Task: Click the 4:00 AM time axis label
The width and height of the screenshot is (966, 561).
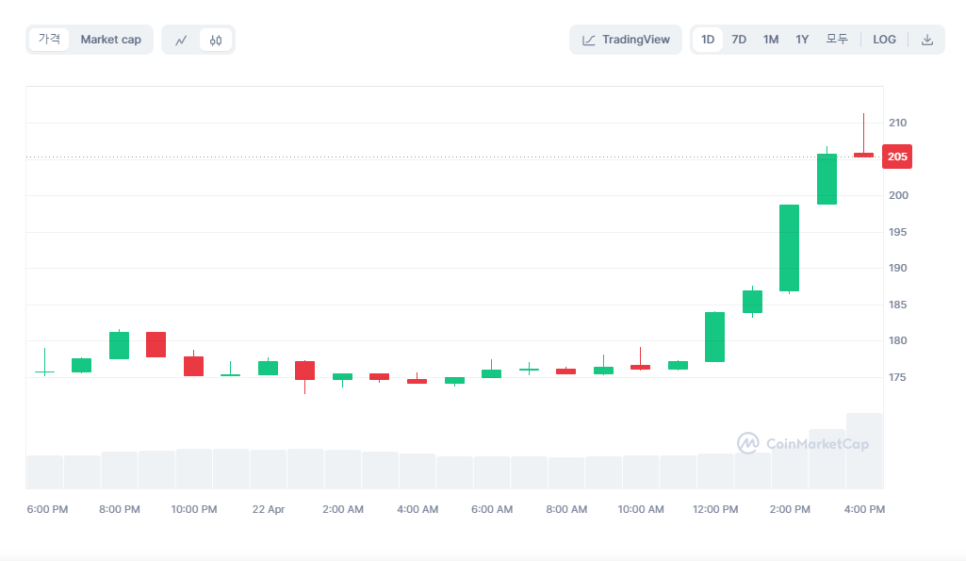Action: [418, 509]
